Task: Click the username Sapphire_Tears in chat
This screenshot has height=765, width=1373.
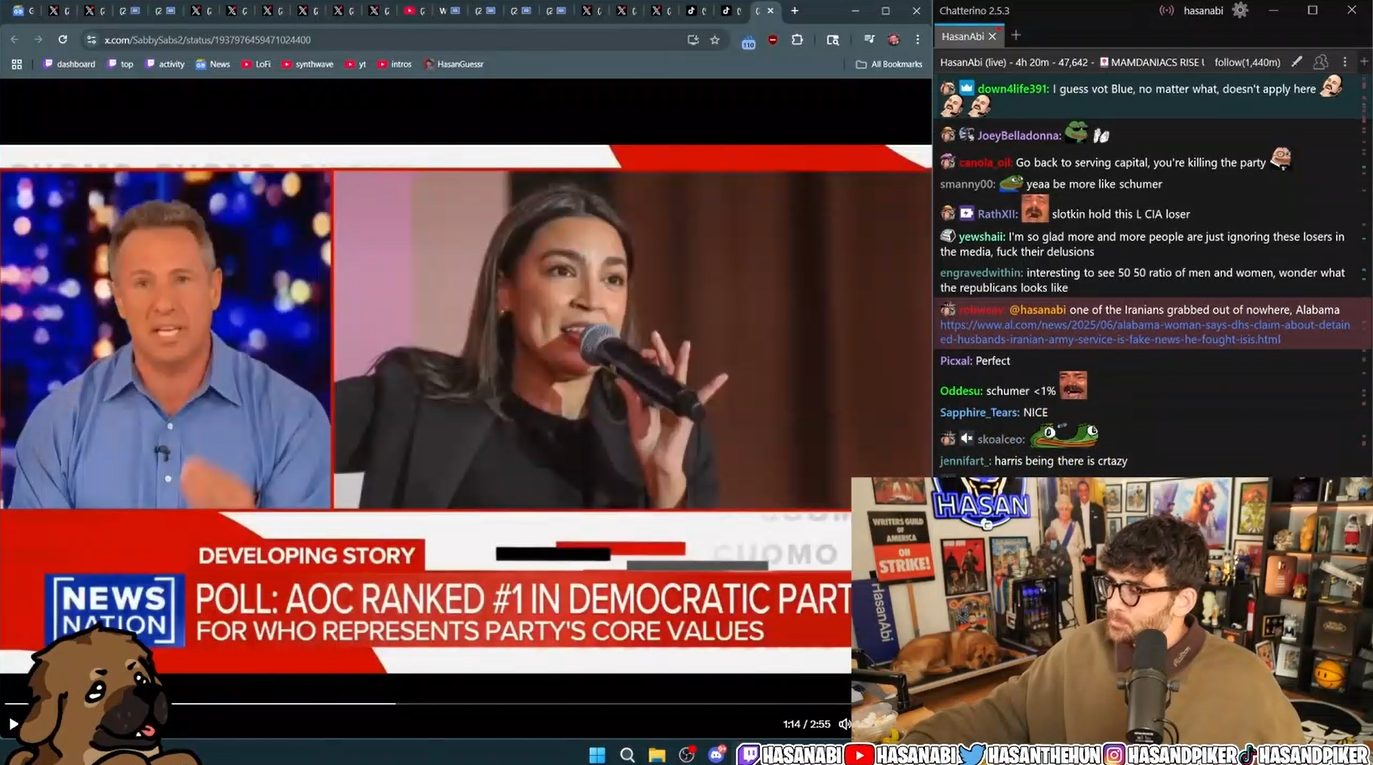Action: [980, 413]
